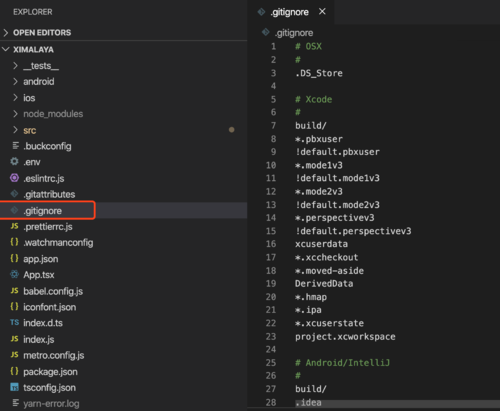The width and height of the screenshot is (500, 411).
Task: Place cursor on 'xcuserdata' line
Action: point(321,244)
